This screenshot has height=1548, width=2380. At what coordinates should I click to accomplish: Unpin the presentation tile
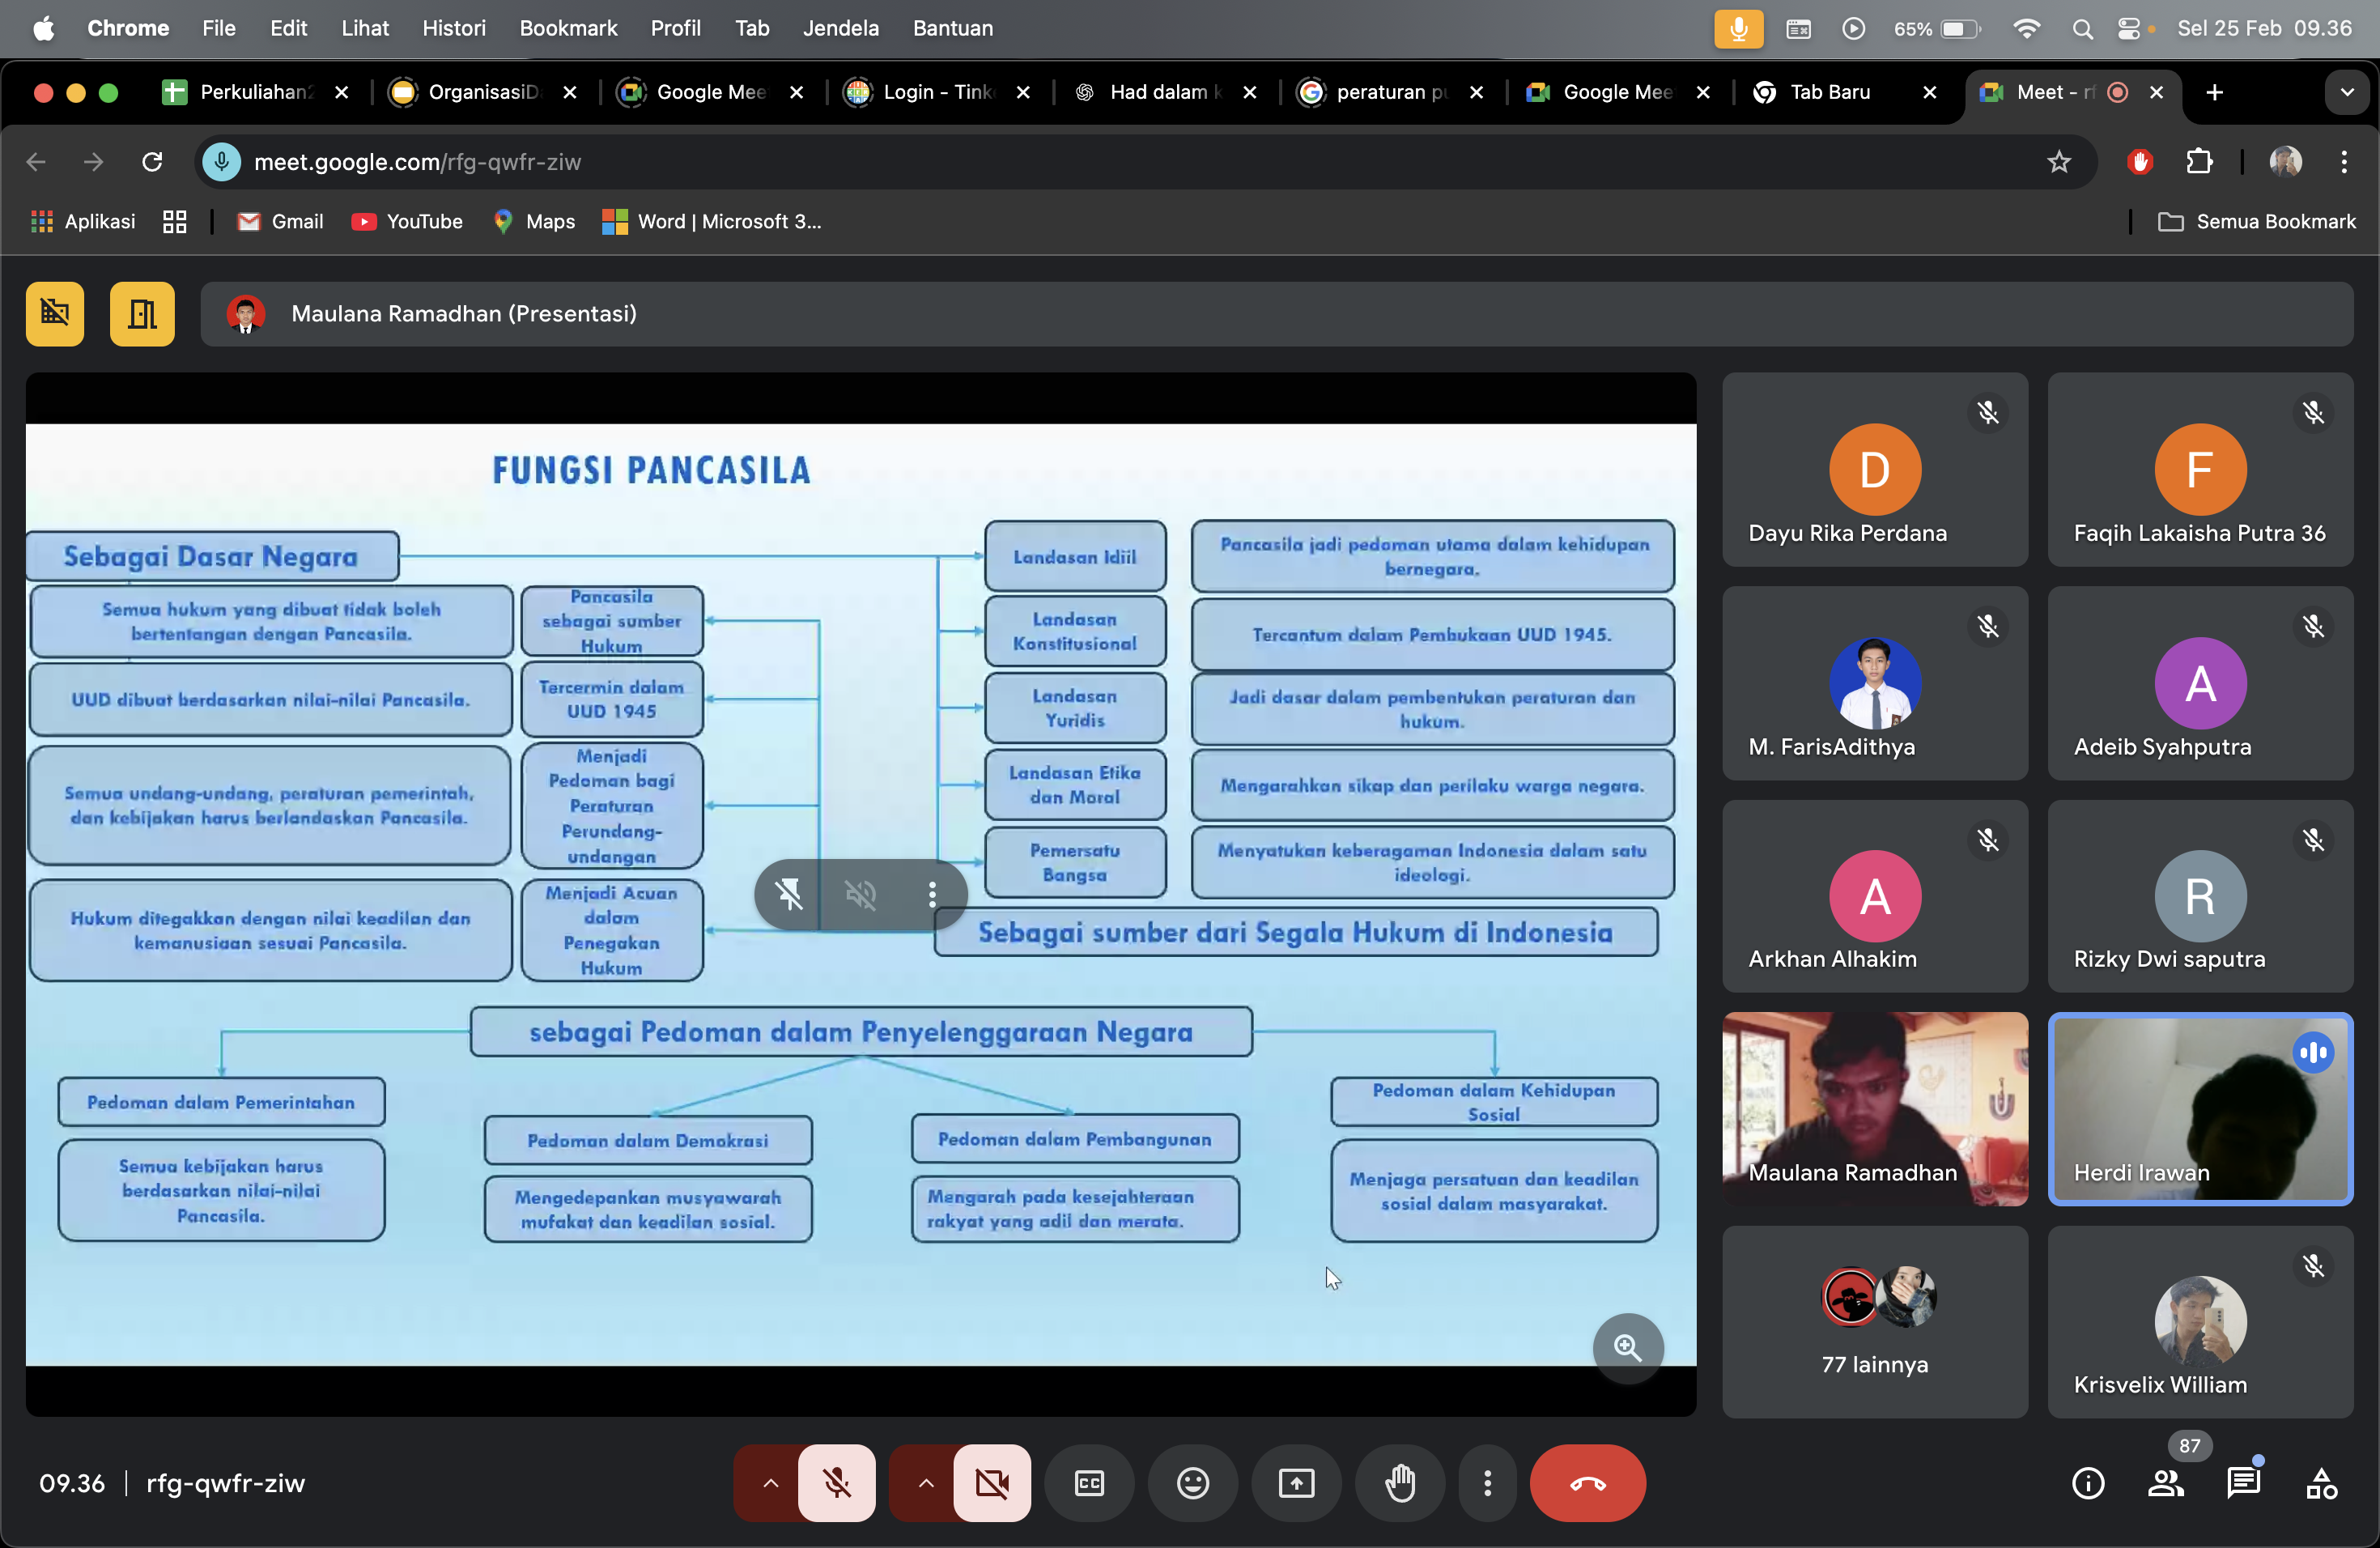pos(789,894)
